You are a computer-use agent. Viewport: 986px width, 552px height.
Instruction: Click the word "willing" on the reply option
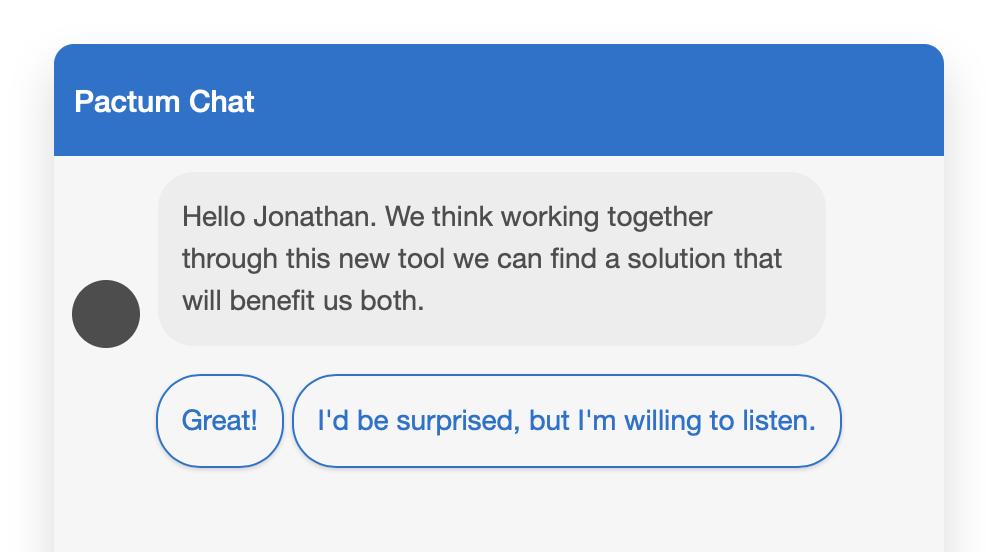663,421
